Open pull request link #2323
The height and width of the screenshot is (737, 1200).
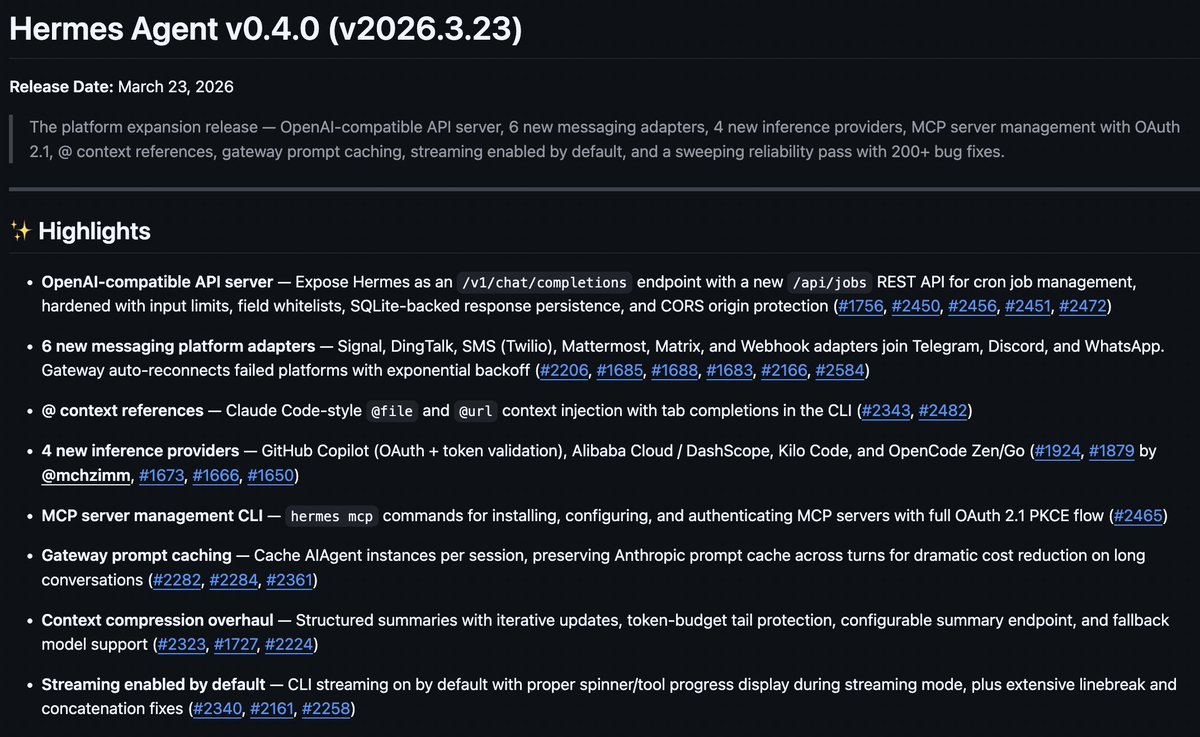[181, 645]
